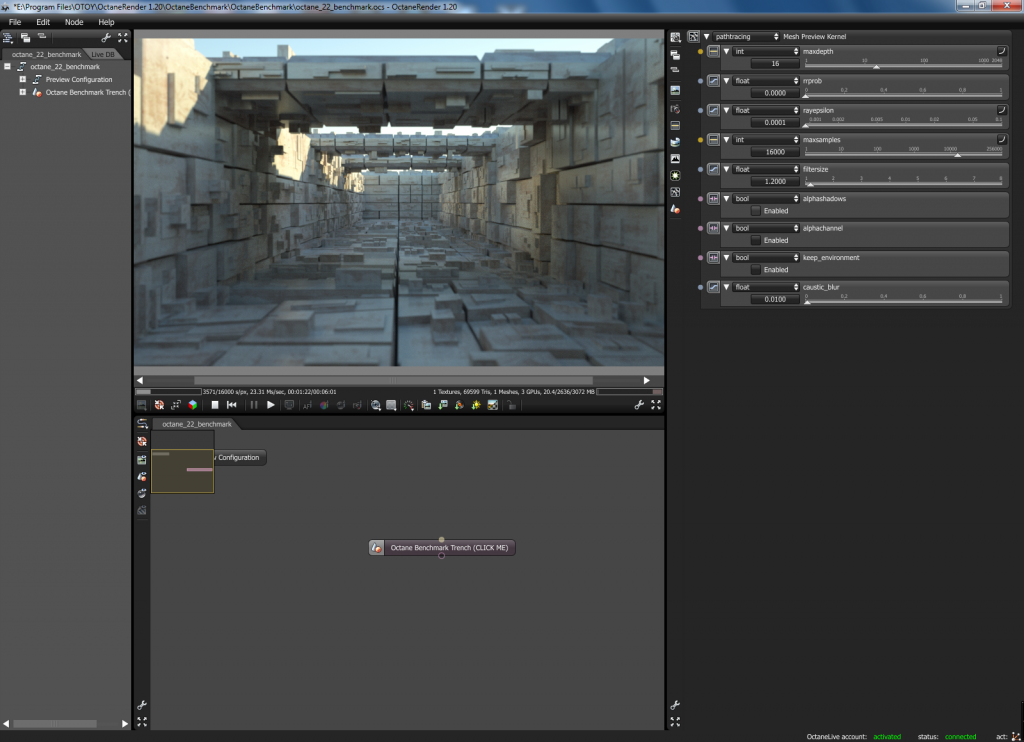Image resolution: width=1024 pixels, height=742 pixels.
Task: Select Preview Configuration in outliner tree
Action: (78, 79)
